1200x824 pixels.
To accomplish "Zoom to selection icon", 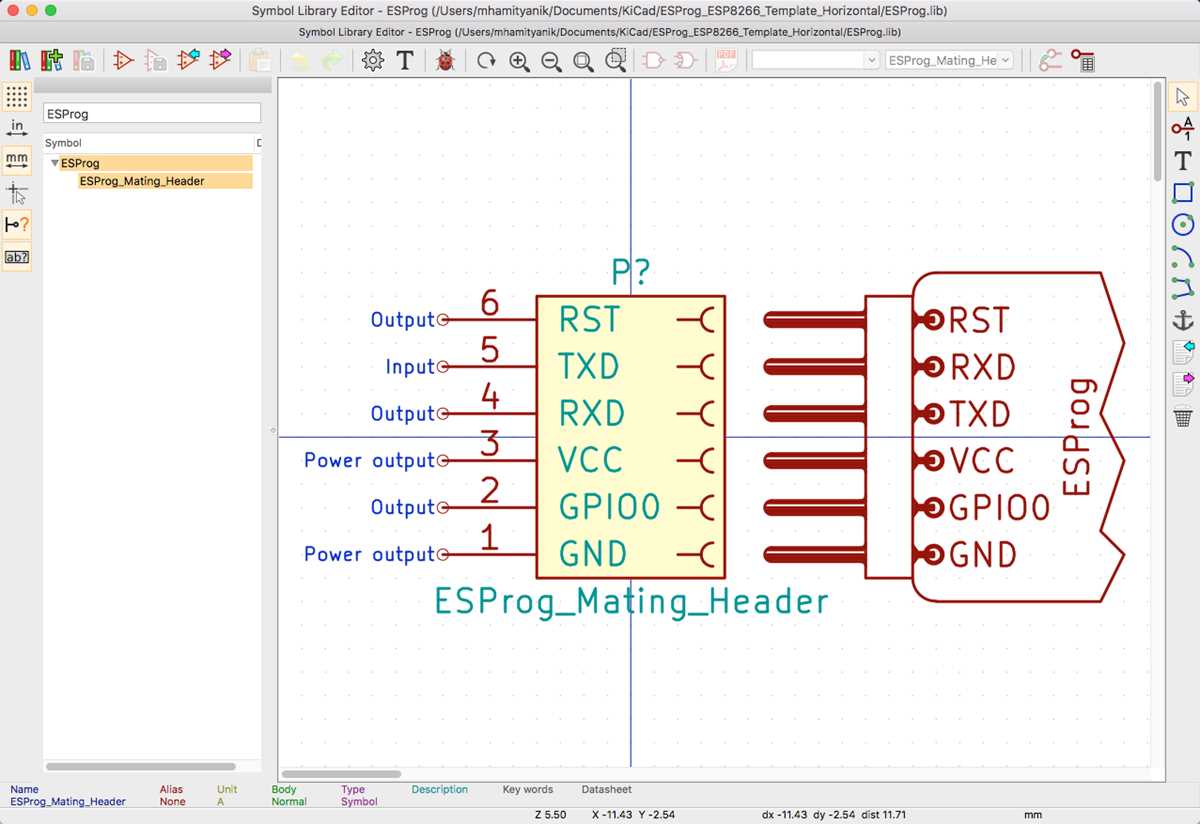I will click(616, 60).
